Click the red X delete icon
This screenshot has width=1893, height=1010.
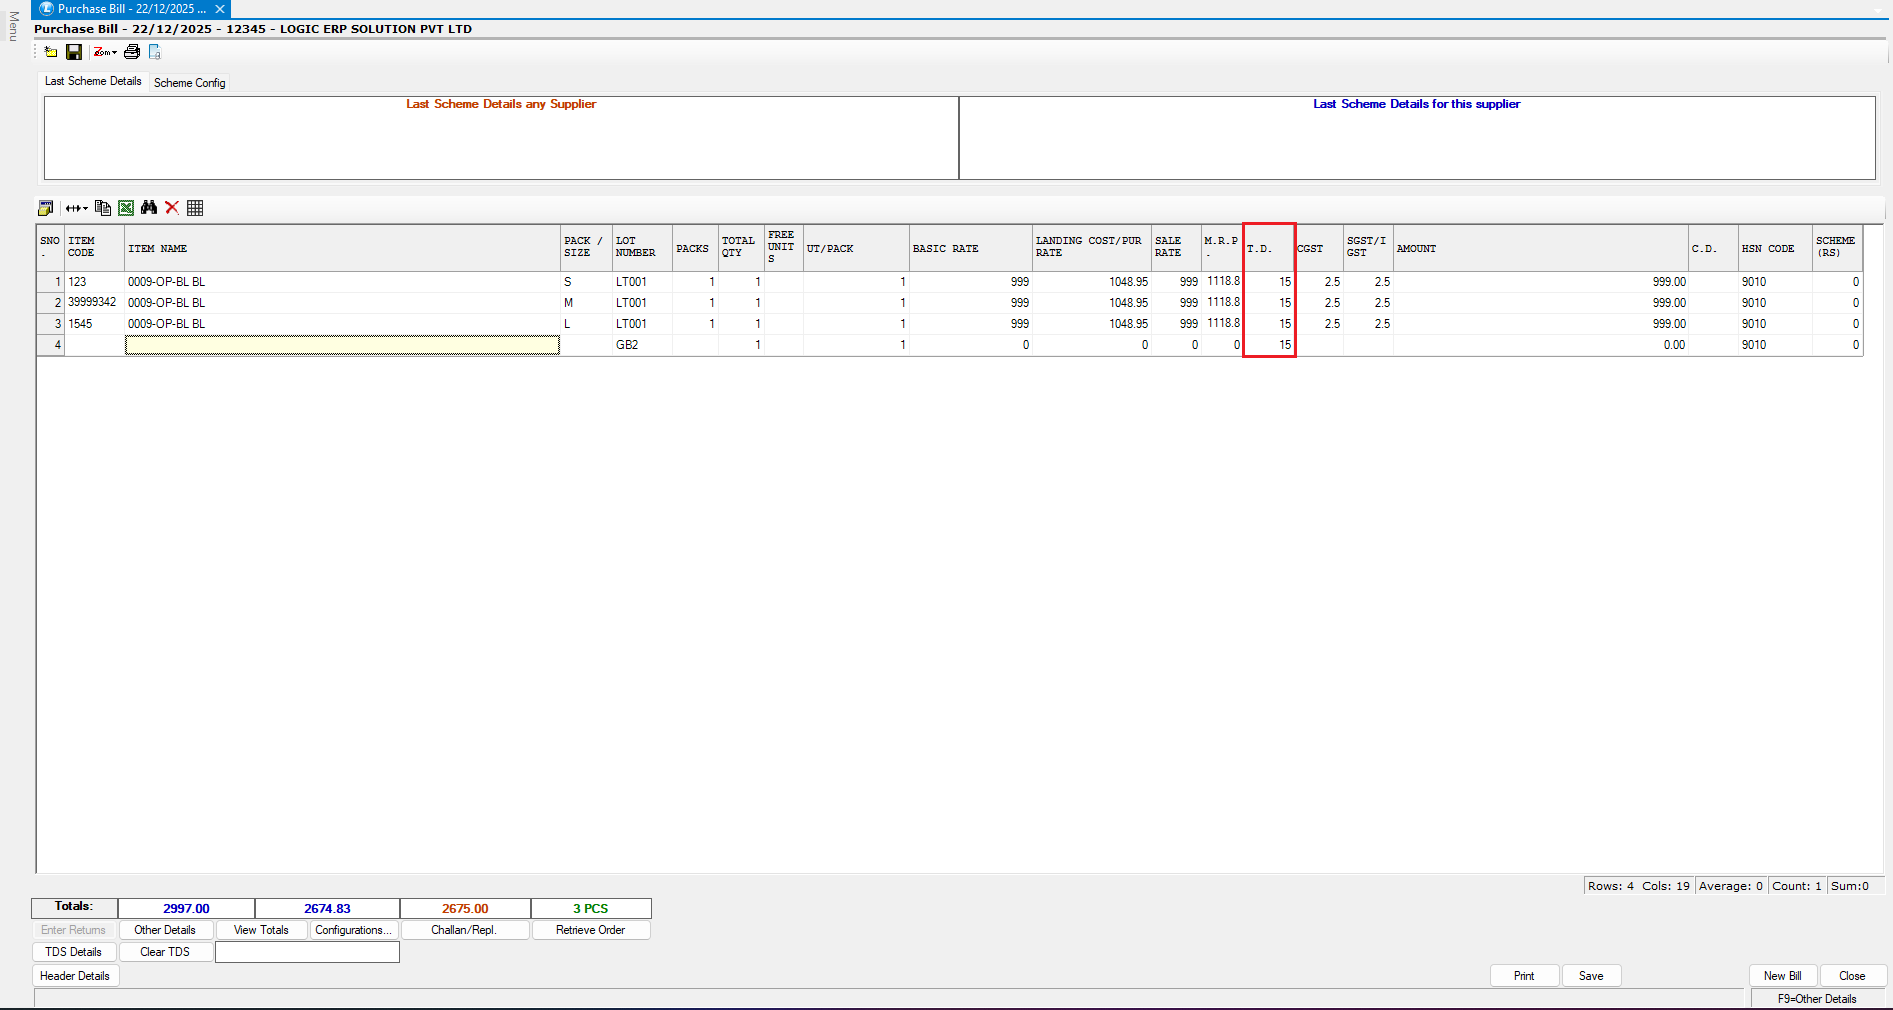(x=172, y=208)
